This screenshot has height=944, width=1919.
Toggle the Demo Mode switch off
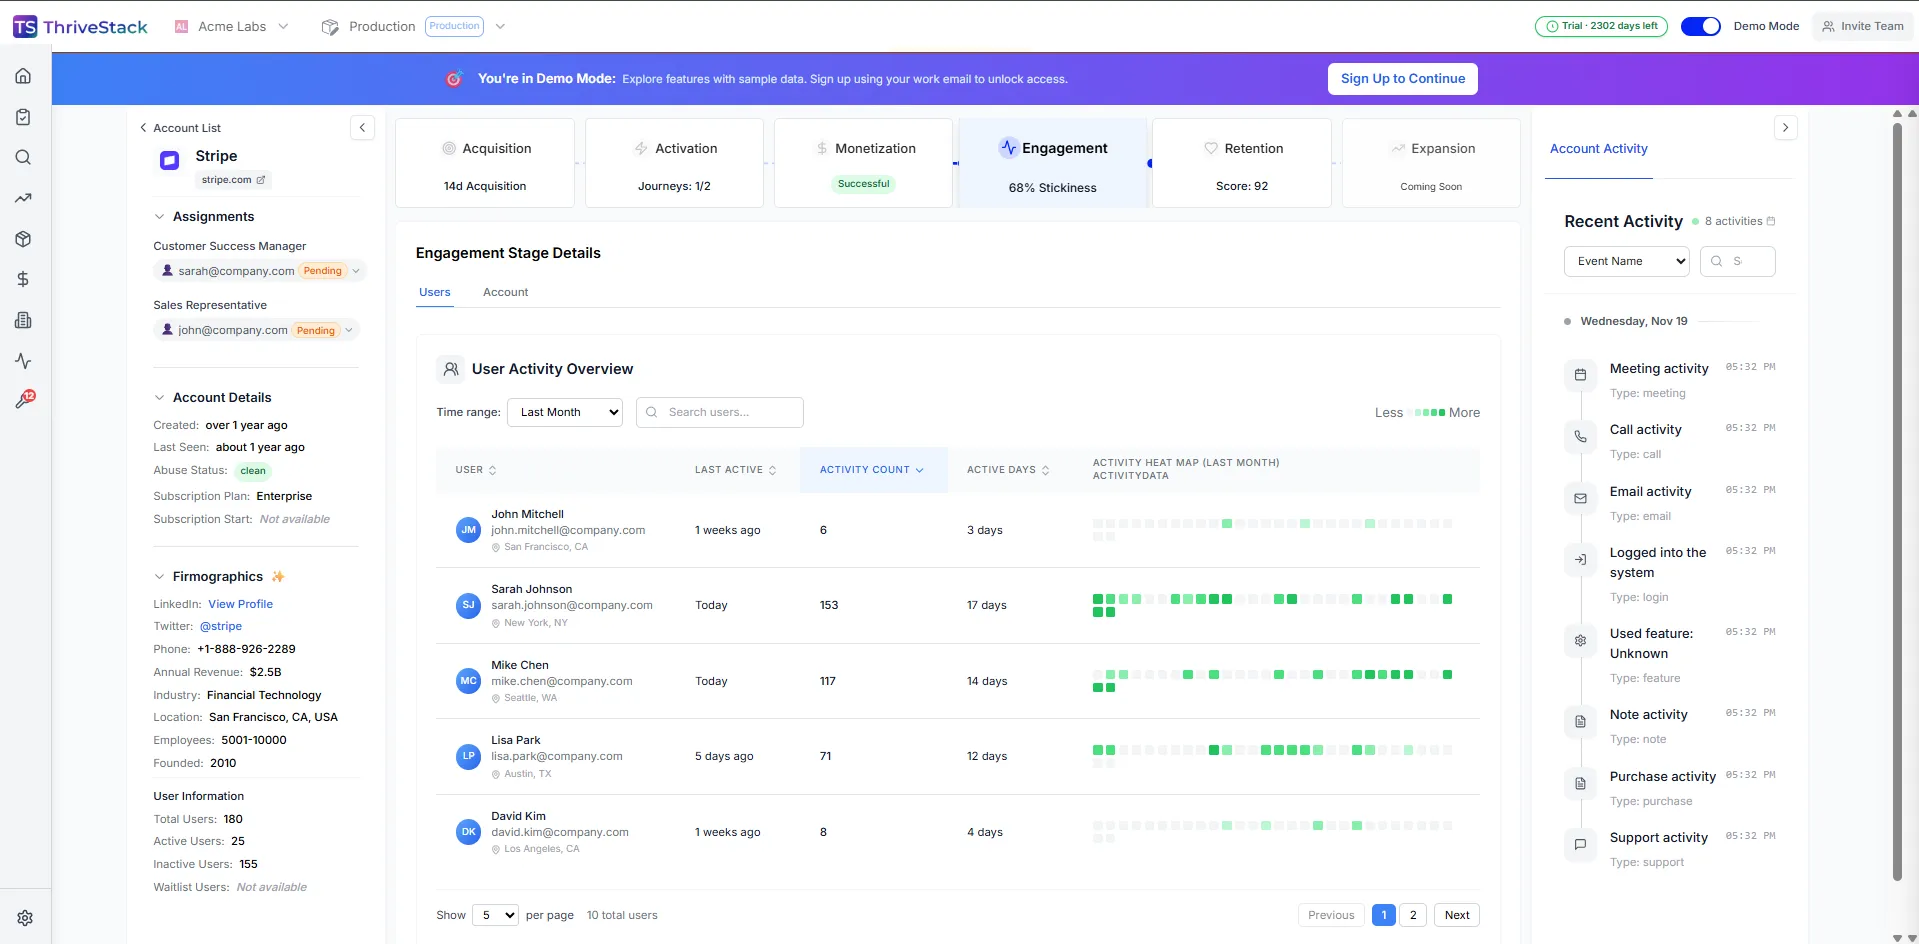click(x=1700, y=26)
